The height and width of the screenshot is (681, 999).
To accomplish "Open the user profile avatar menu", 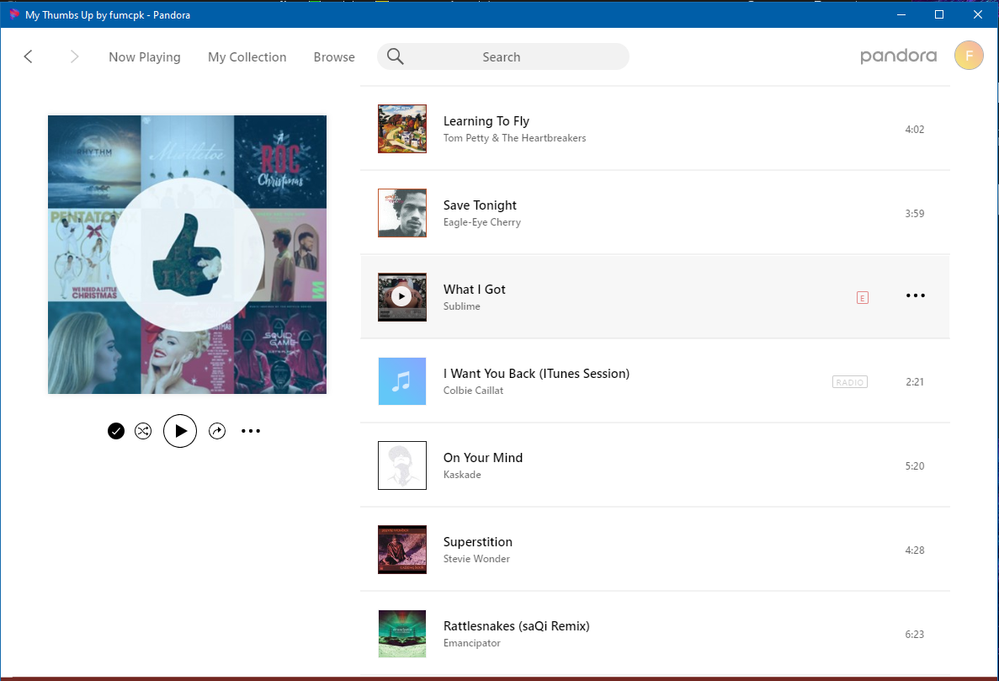I will coord(969,56).
